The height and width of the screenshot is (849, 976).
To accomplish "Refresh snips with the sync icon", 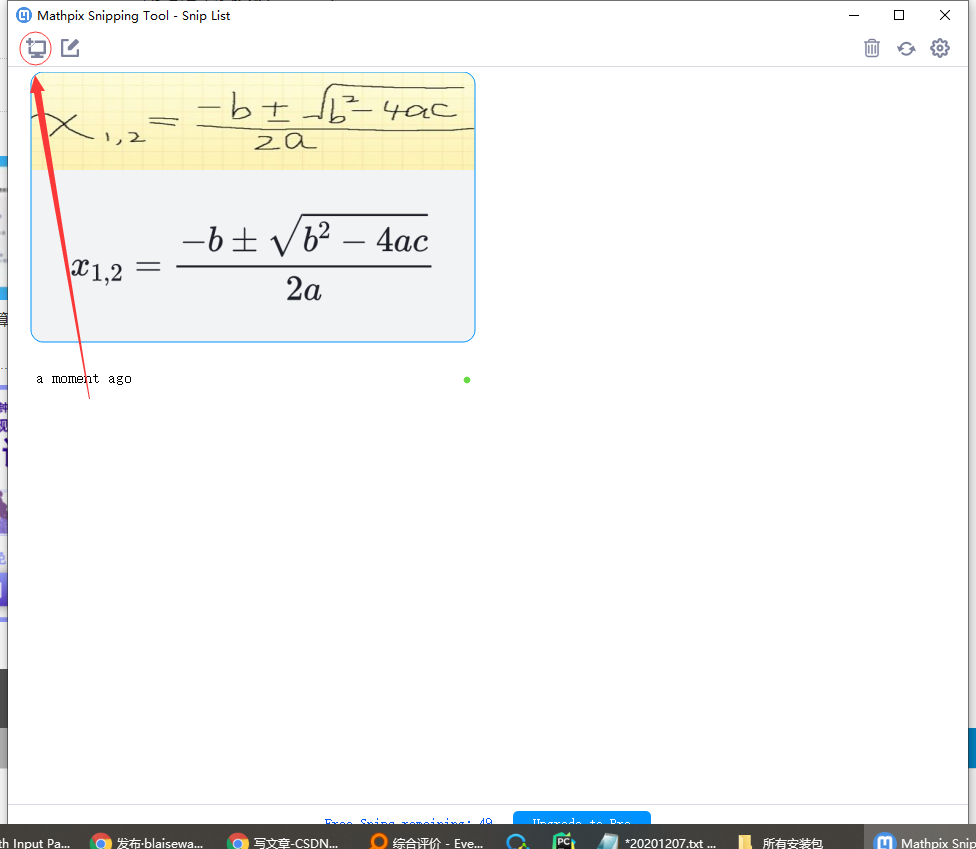I will (906, 47).
